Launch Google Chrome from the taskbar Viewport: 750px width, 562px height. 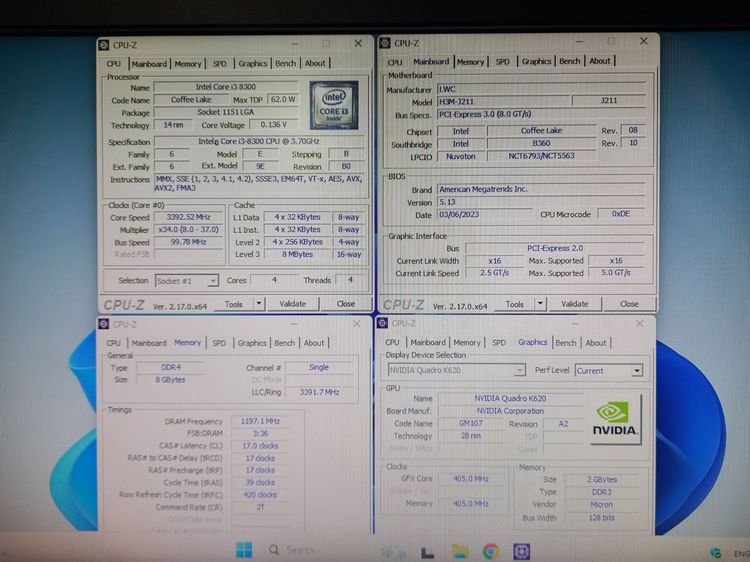[x=491, y=551]
